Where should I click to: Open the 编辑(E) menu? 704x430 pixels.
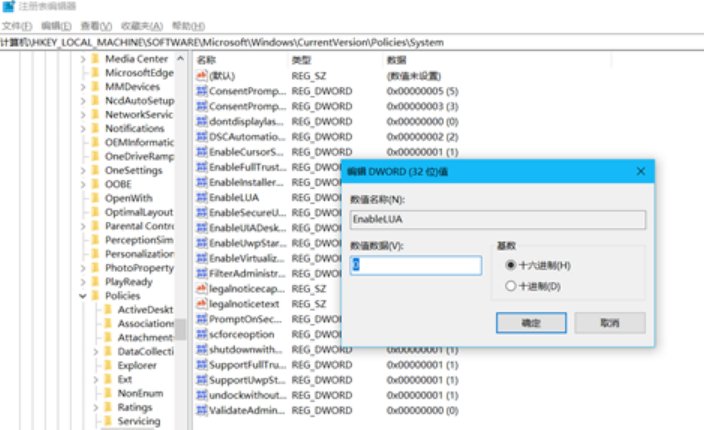(56, 26)
